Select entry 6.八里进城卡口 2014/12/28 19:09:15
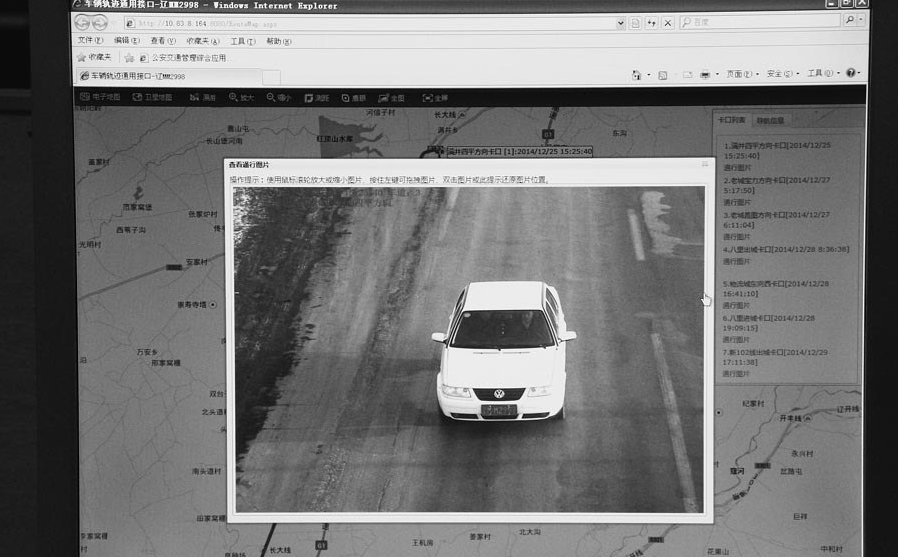The image size is (898, 557). [x=769, y=323]
